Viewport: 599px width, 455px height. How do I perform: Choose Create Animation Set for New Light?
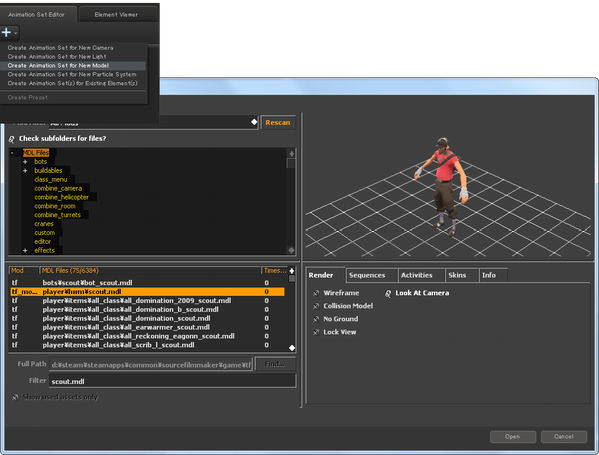57,57
